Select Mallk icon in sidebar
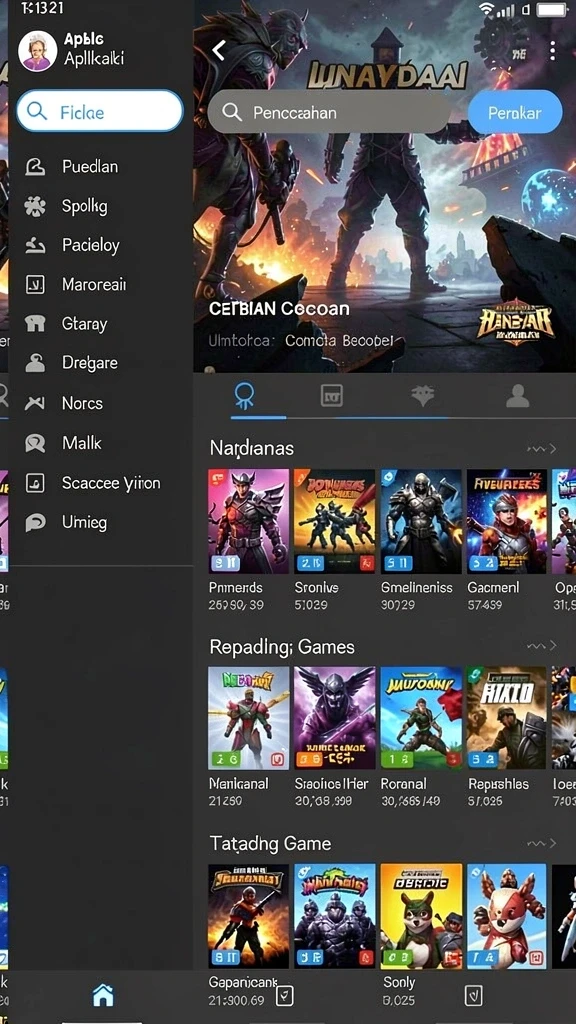Screen dimensions: 576x1024 coord(35,443)
